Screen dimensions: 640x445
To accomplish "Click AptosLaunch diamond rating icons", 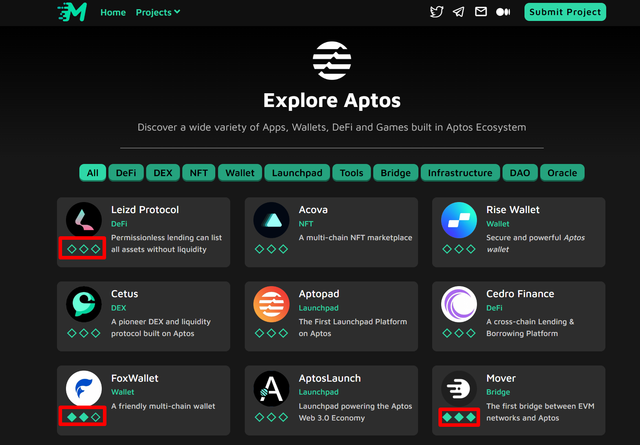I will pyautogui.click(x=271, y=417).
